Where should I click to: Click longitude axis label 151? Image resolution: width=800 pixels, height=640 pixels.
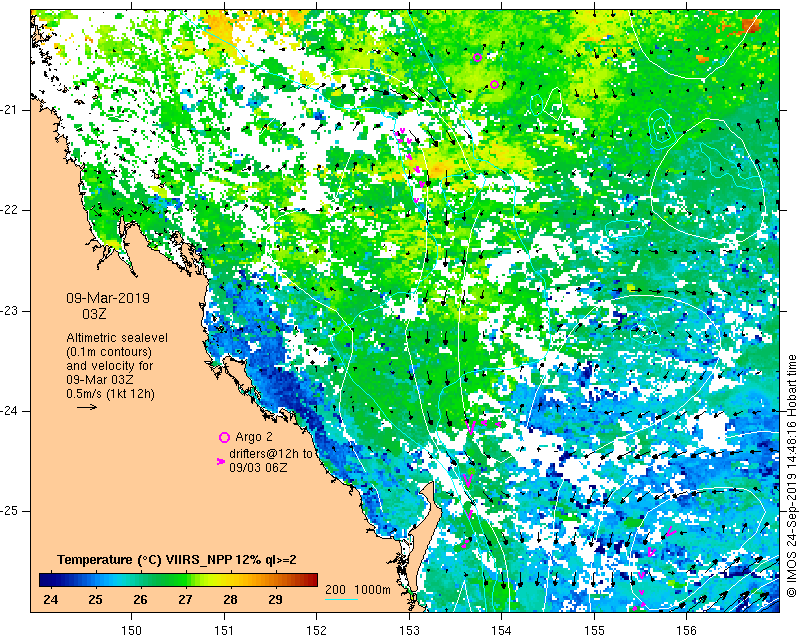224,630
